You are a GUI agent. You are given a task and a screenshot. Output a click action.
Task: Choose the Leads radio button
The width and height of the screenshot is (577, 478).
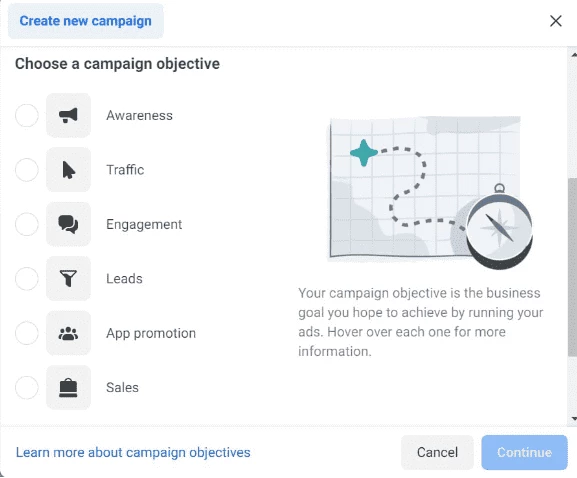tap(26, 279)
